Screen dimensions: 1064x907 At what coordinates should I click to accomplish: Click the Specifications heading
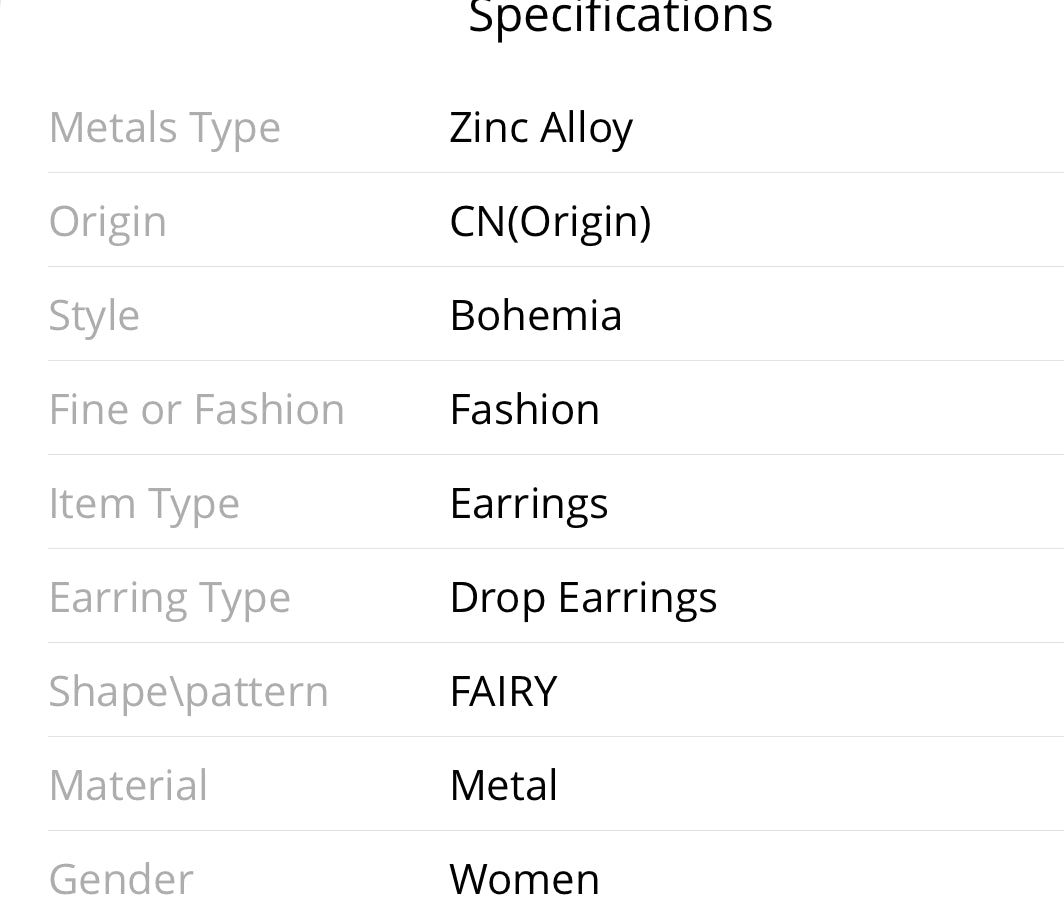pyautogui.click(x=620, y=16)
